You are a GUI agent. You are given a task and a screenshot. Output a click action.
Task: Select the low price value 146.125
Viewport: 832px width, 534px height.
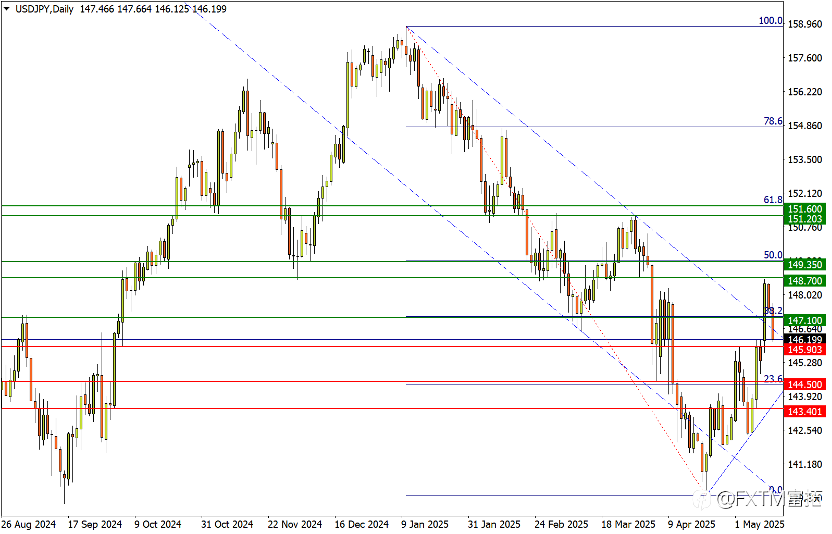point(172,9)
